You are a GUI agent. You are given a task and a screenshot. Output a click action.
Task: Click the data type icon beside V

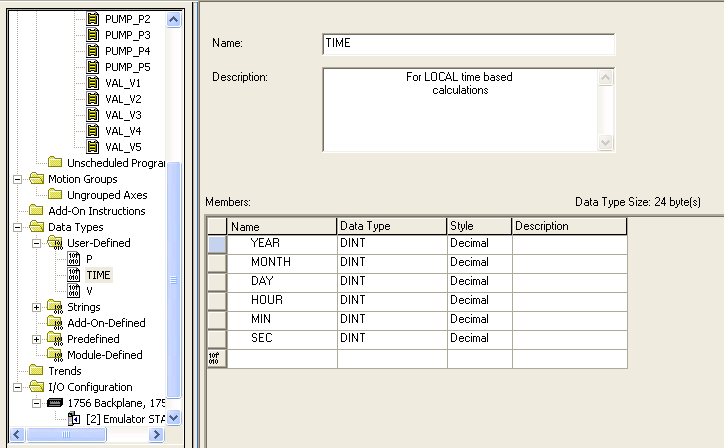click(73, 291)
